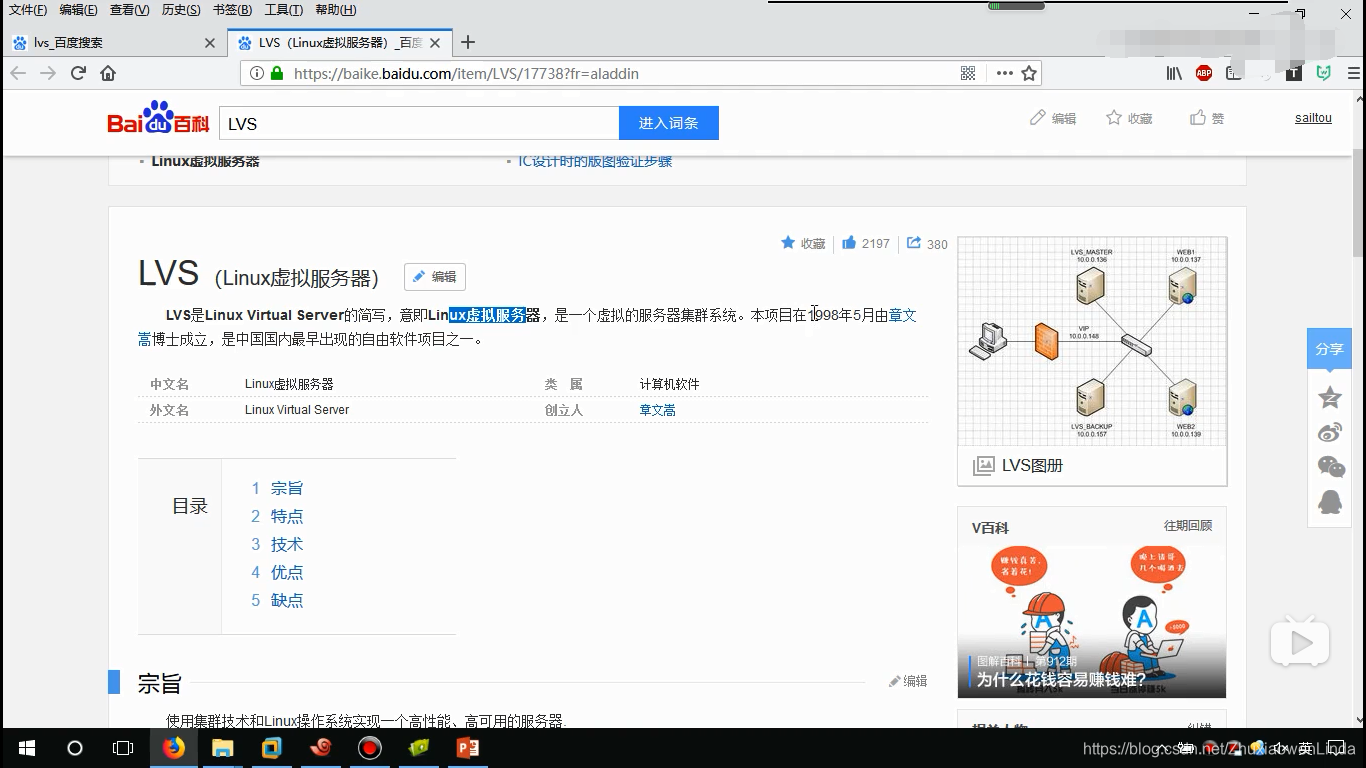Click the 往期回顾 link
The image size is (1366, 768).
1188,526
